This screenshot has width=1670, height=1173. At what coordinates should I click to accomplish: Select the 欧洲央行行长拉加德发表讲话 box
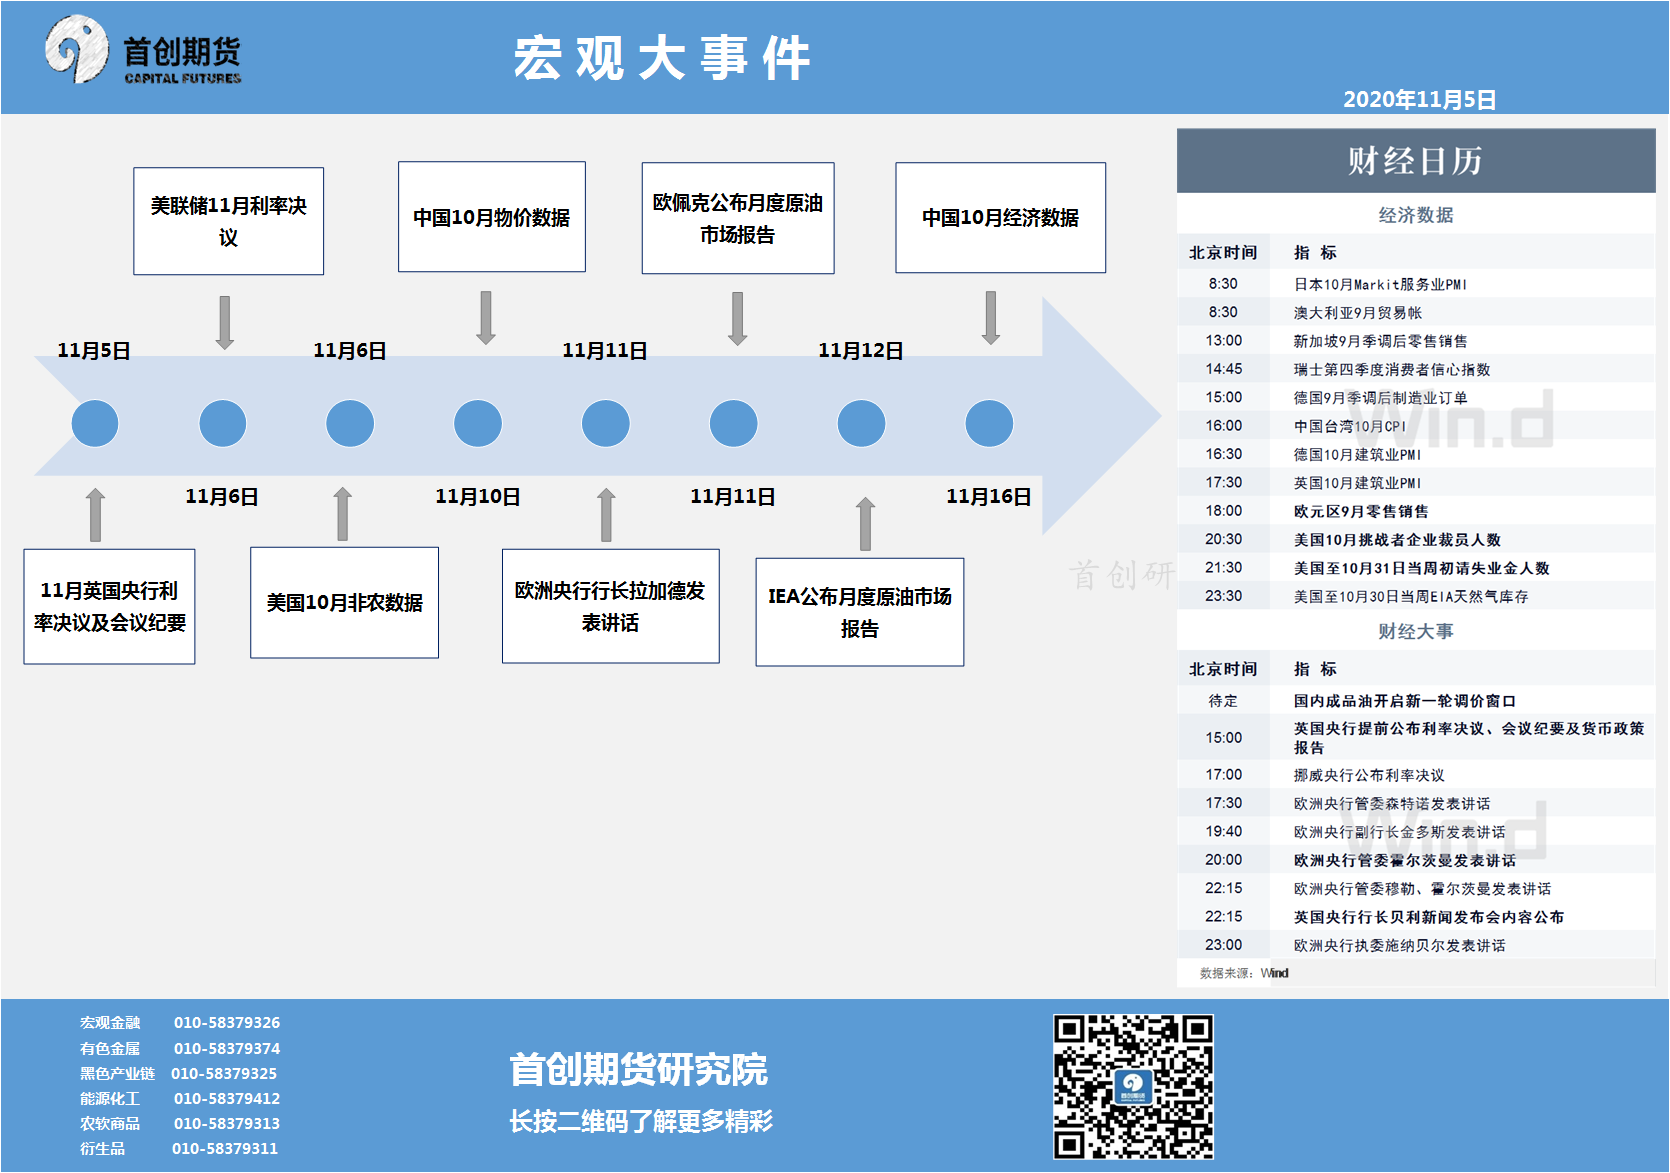610,606
